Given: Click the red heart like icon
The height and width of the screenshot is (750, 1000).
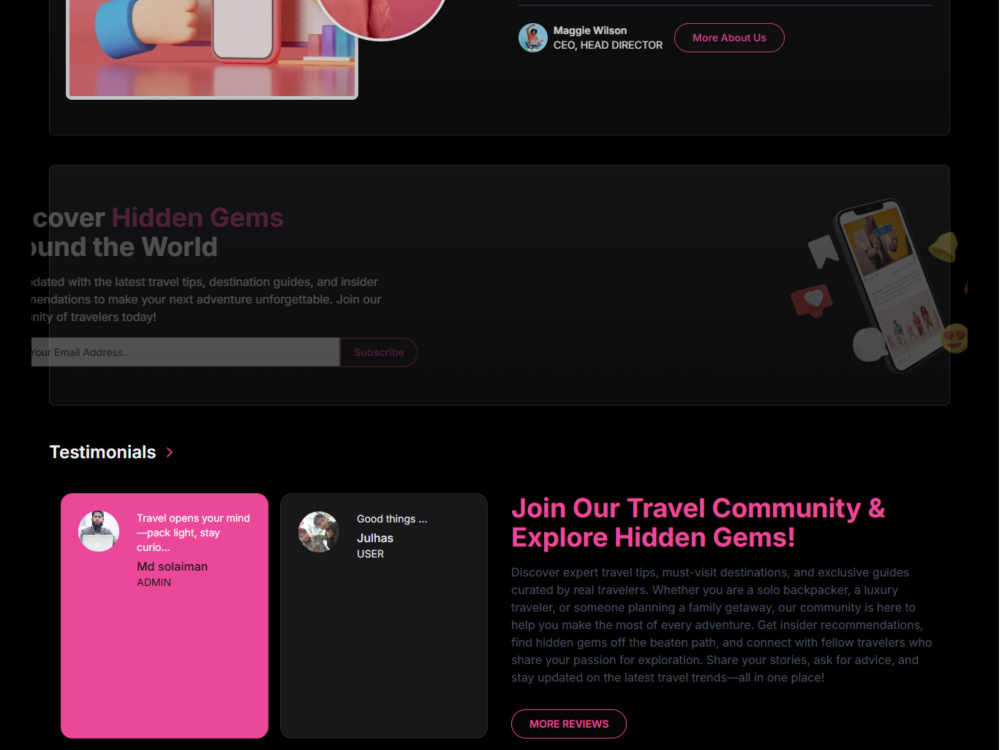Looking at the screenshot, I should tap(812, 300).
